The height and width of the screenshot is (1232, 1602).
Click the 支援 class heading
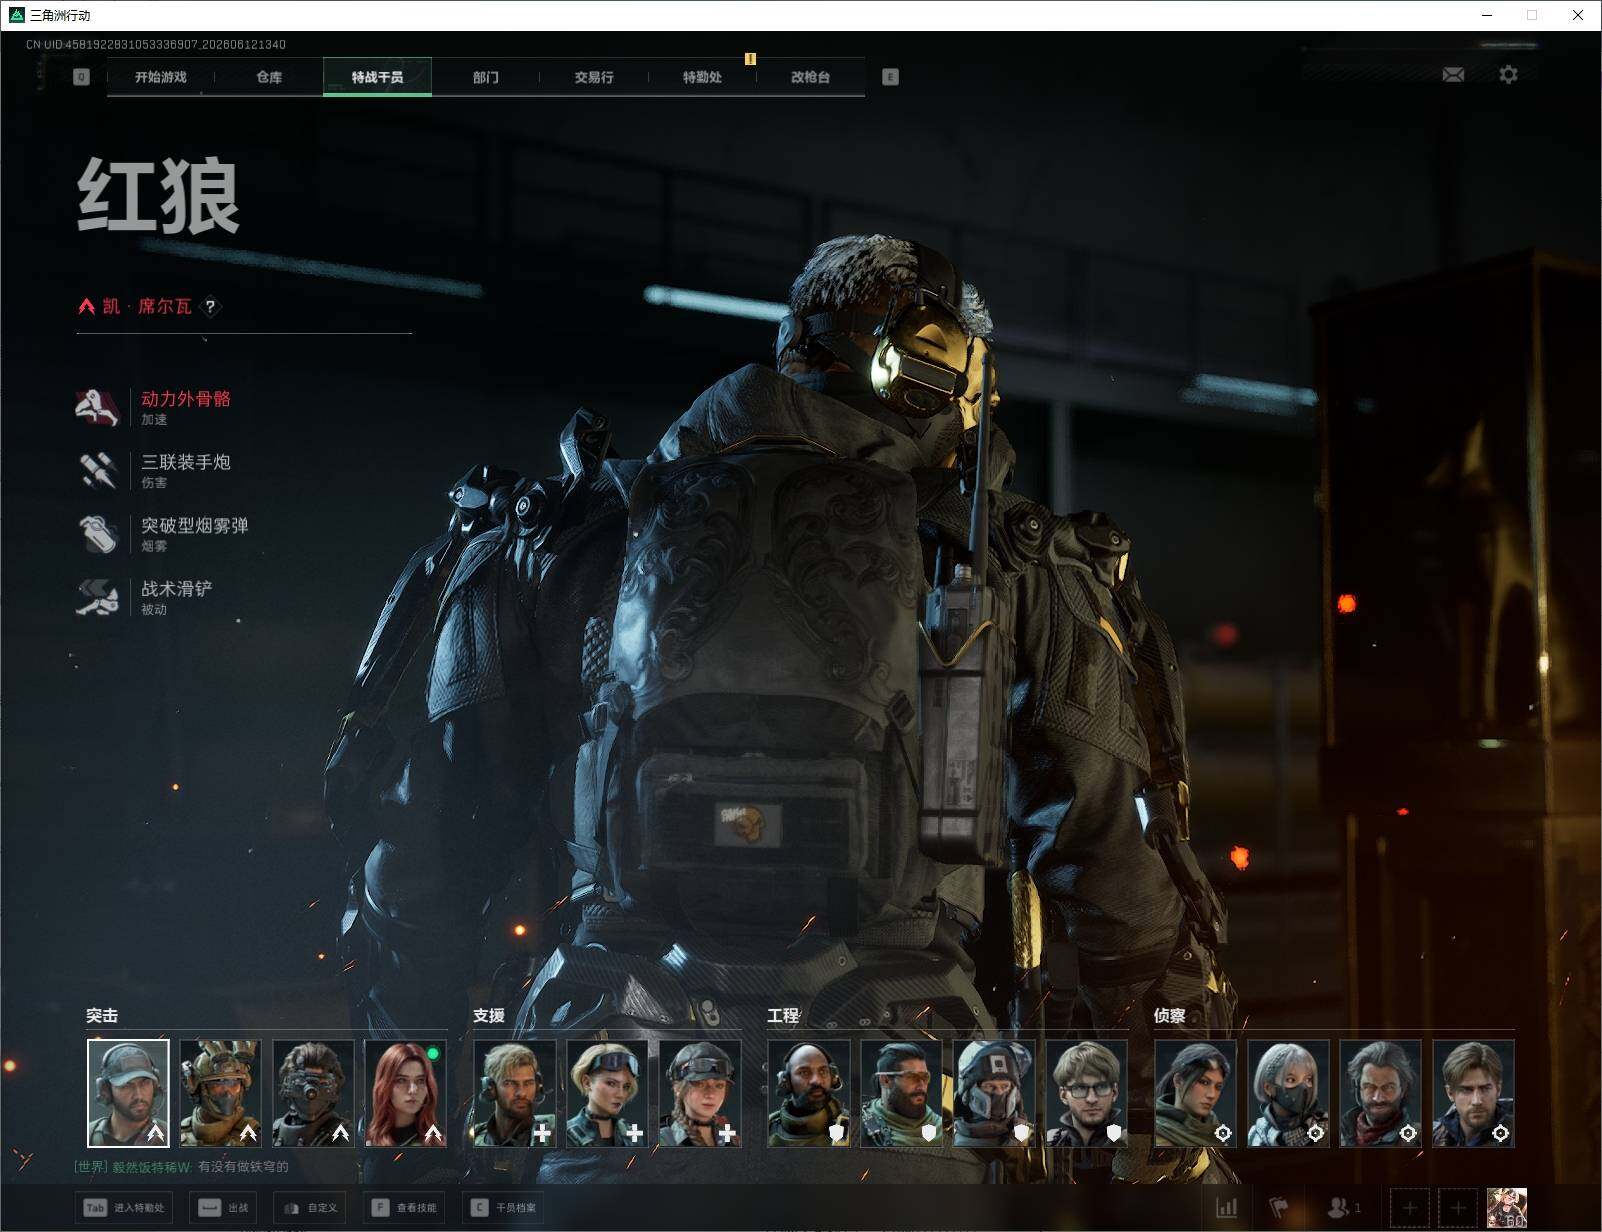(x=489, y=1015)
